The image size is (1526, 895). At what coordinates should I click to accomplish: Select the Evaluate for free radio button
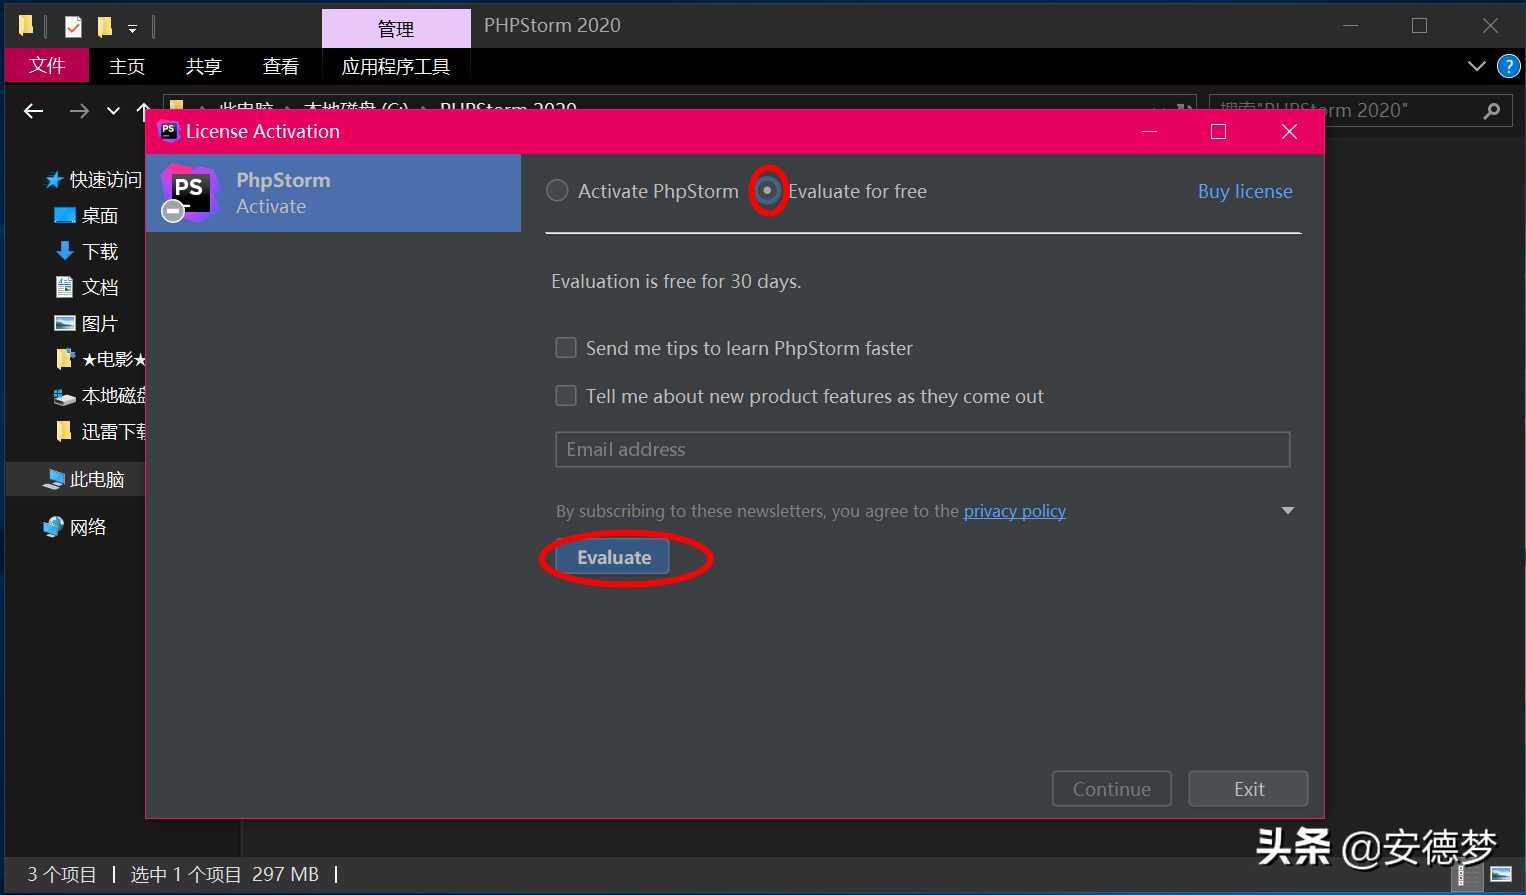click(767, 191)
